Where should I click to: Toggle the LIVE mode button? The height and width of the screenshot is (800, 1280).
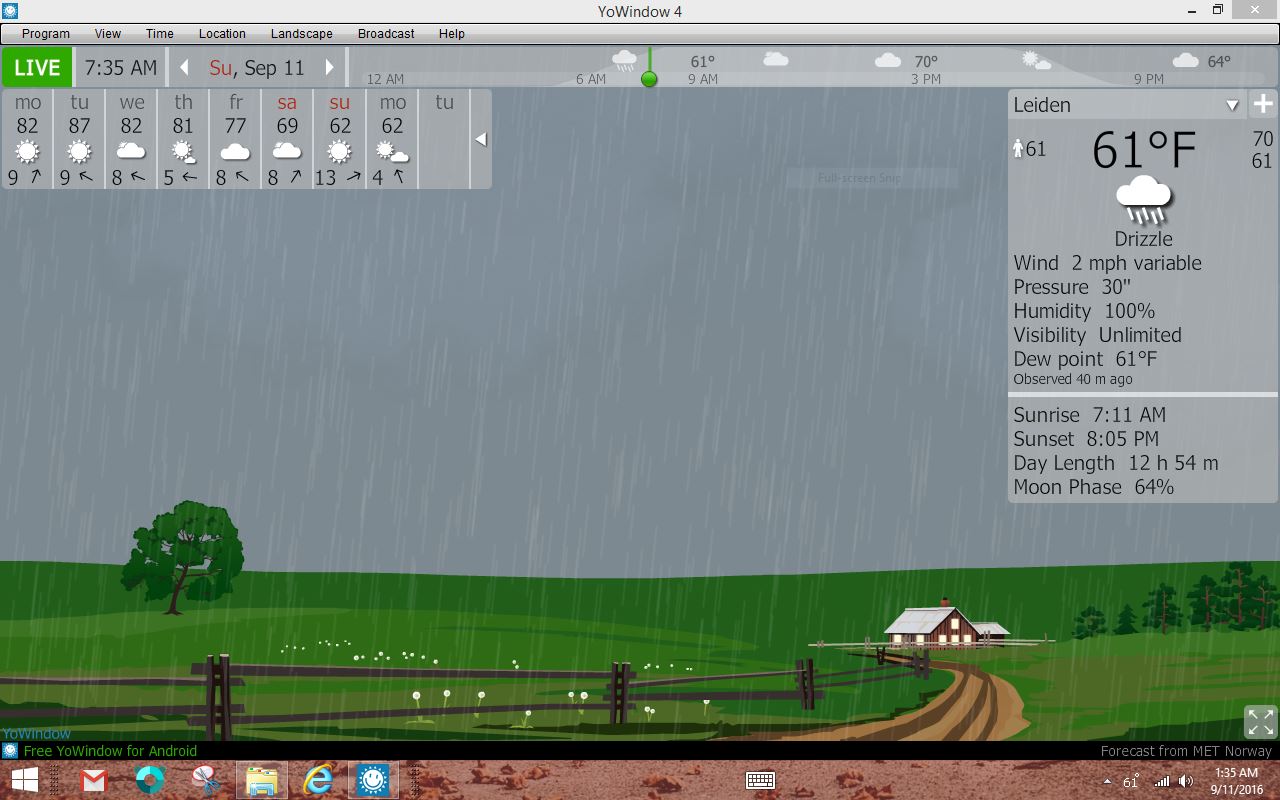coord(37,68)
